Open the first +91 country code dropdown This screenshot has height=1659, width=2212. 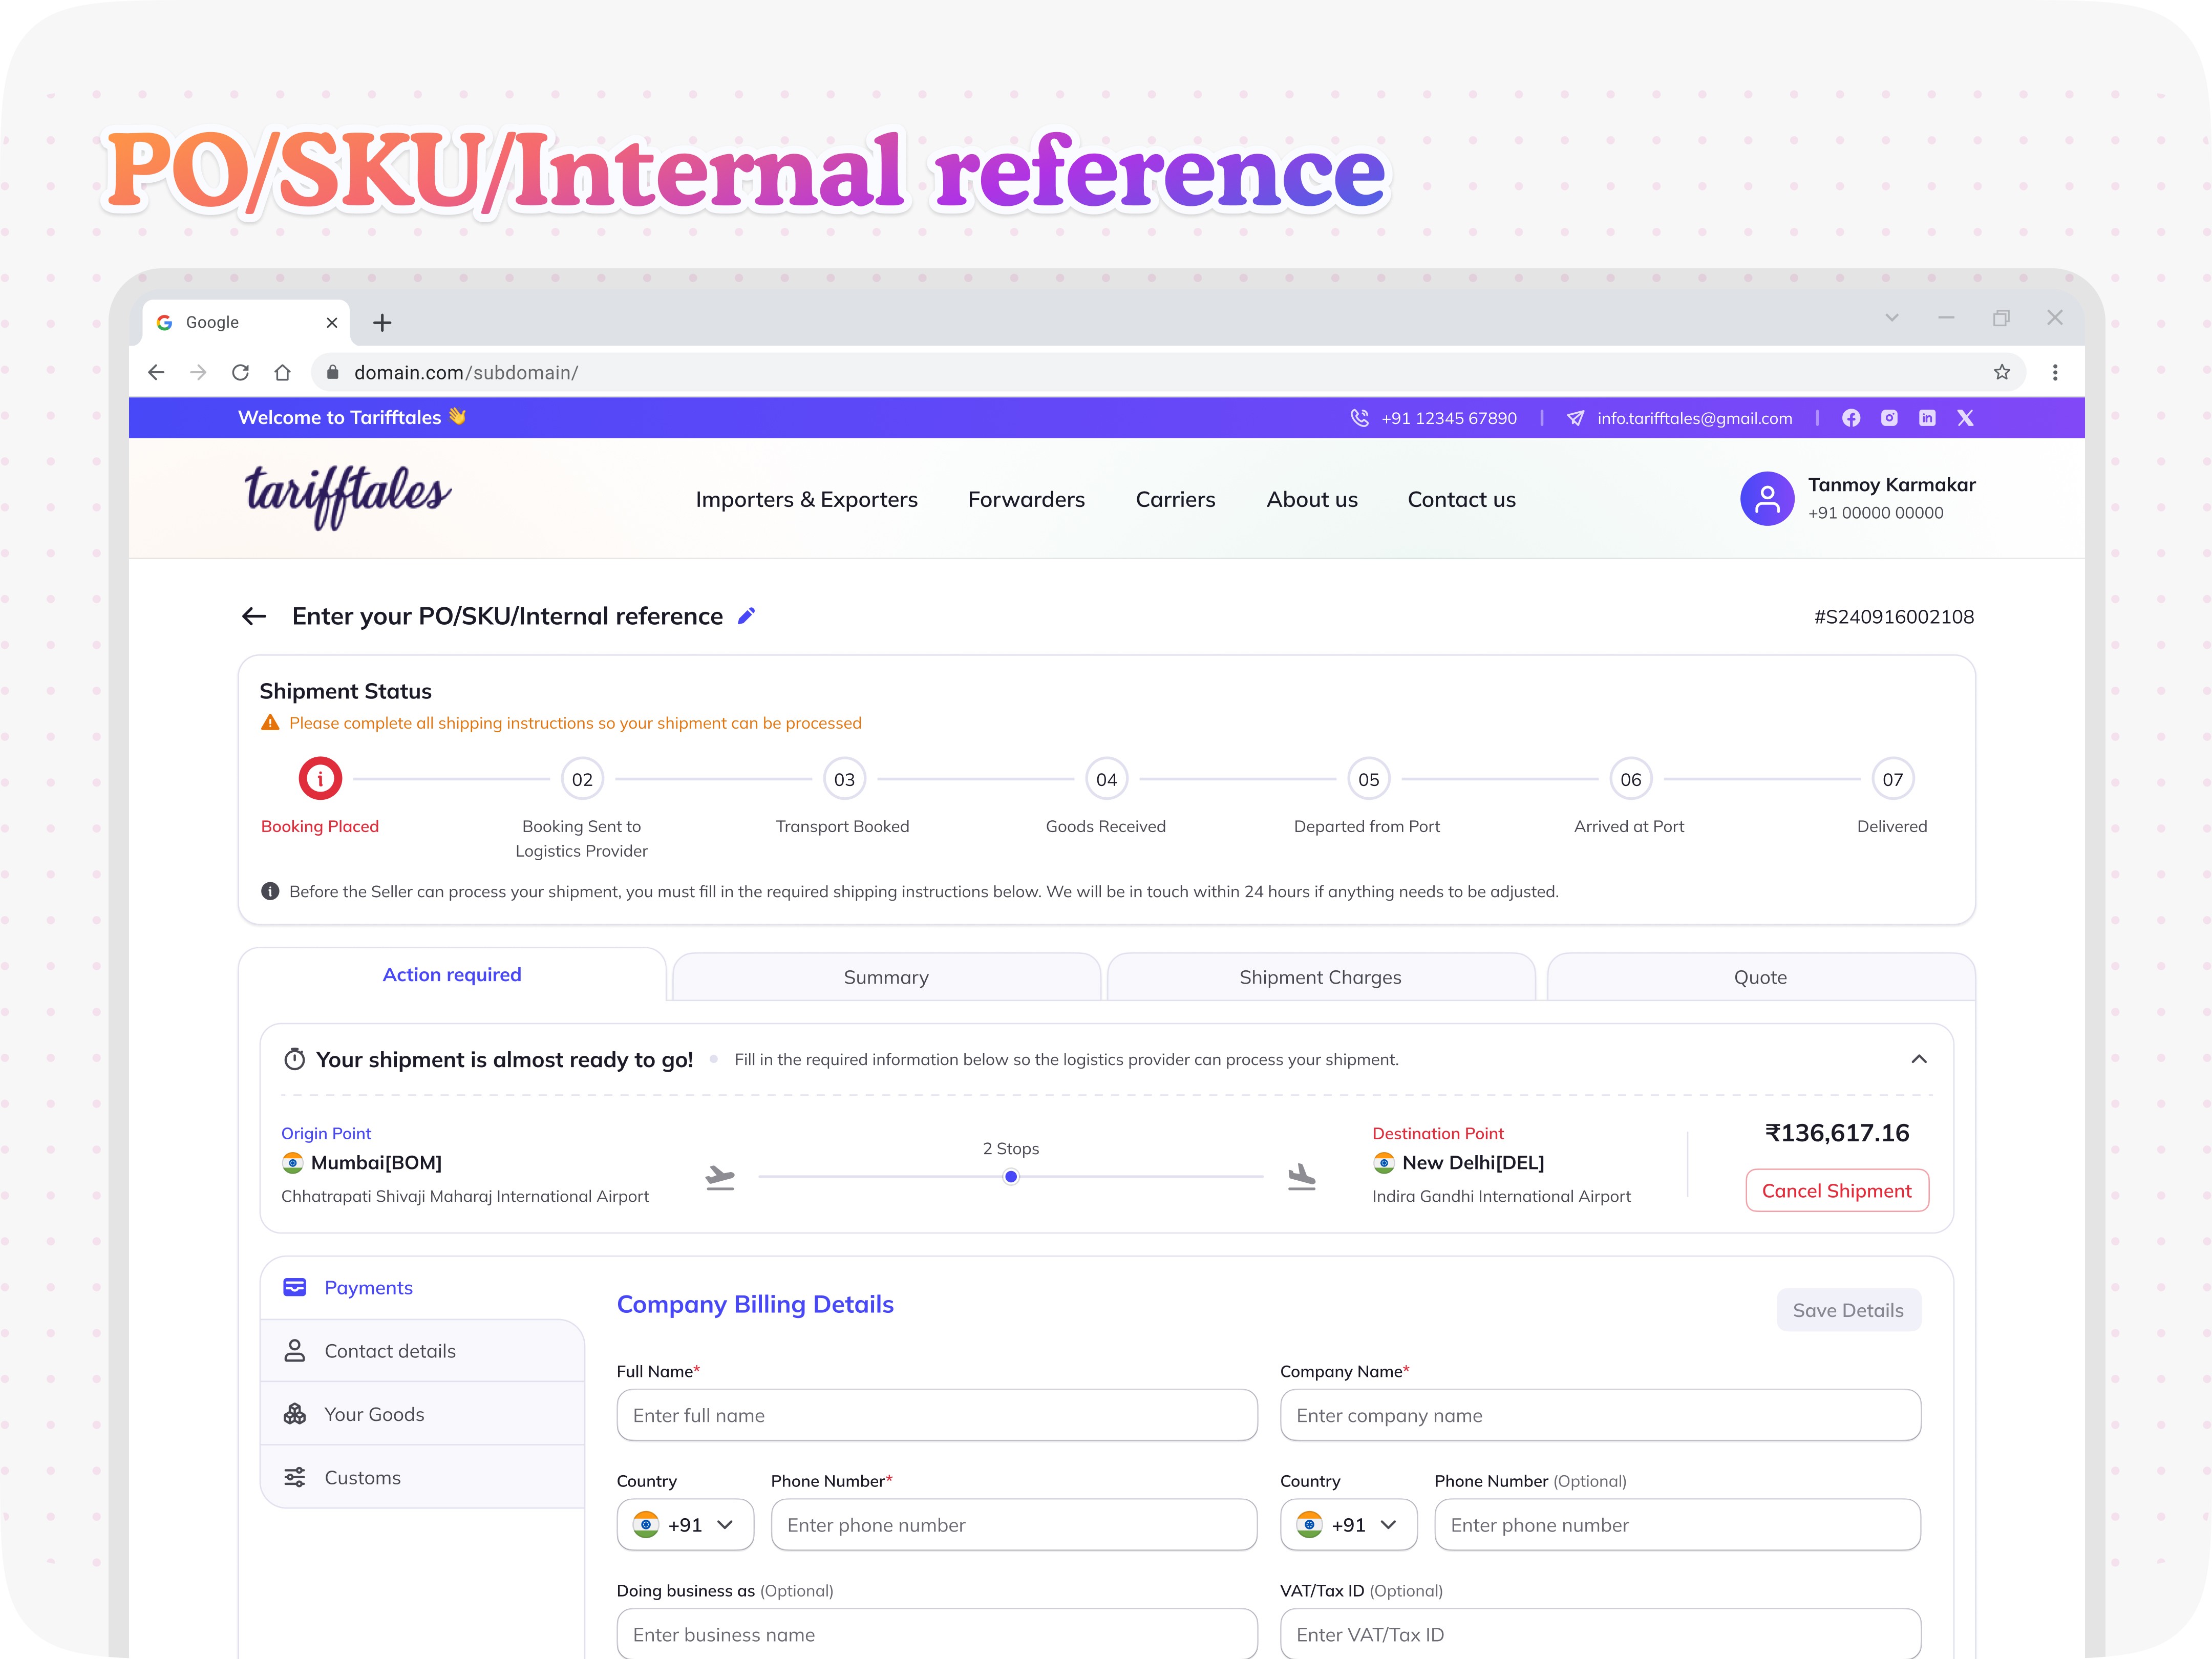tap(685, 1524)
